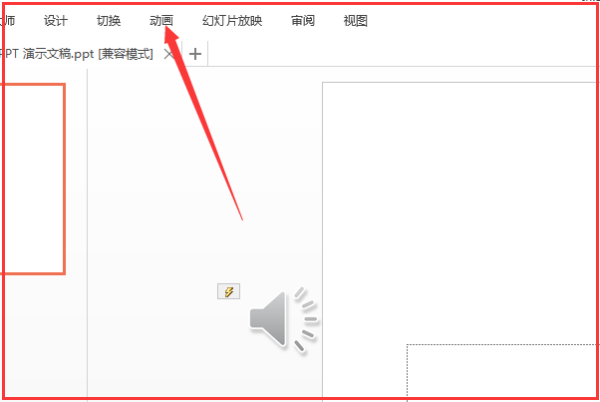Image resolution: width=600 pixels, height=402 pixels.
Task: Open the 审阅 review tab
Action: coord(303,21)
